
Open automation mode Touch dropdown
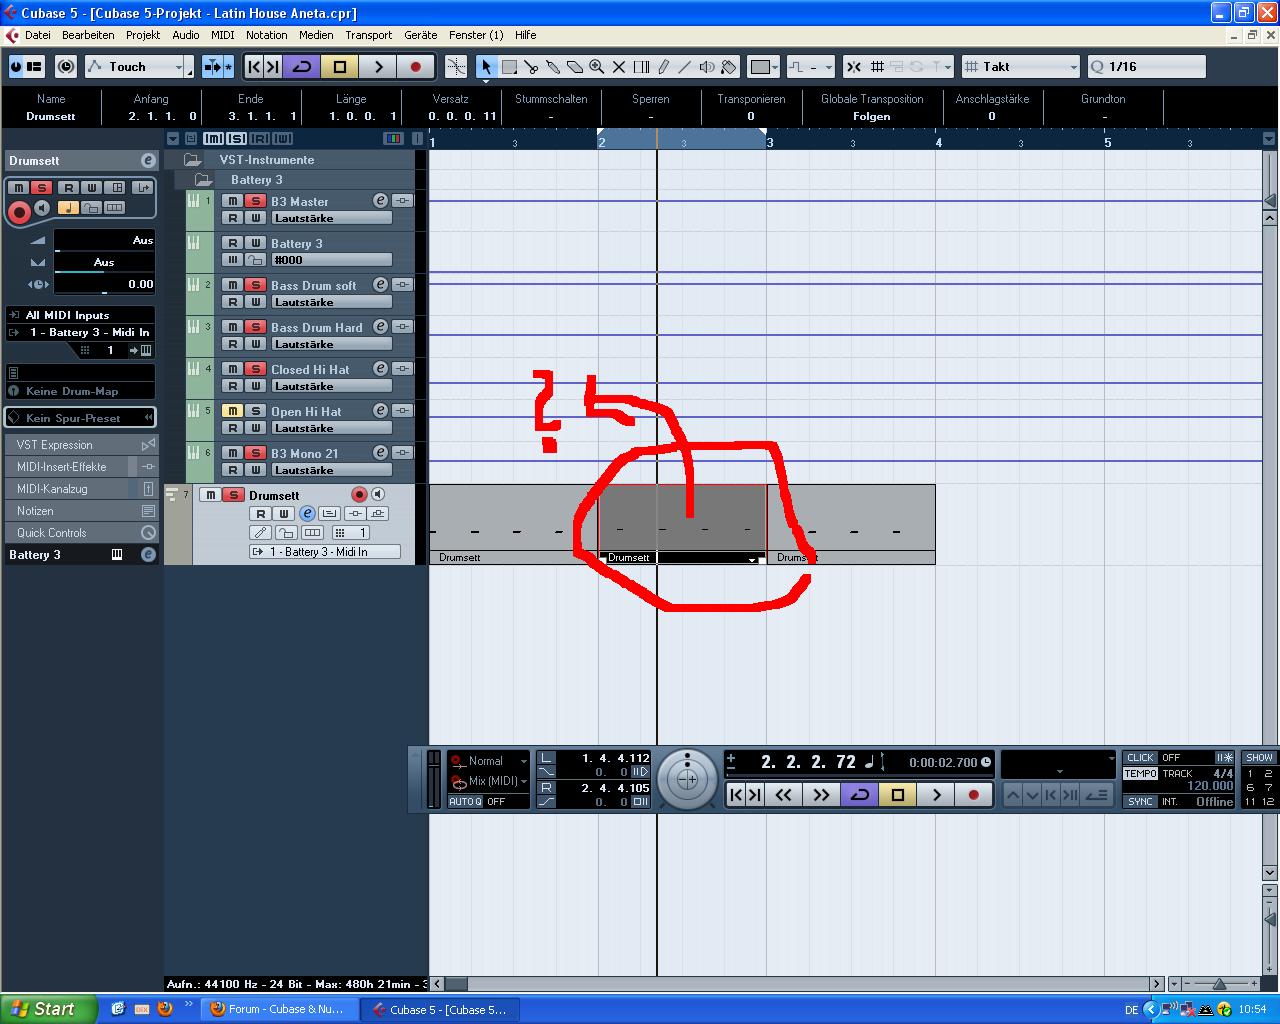139,67
